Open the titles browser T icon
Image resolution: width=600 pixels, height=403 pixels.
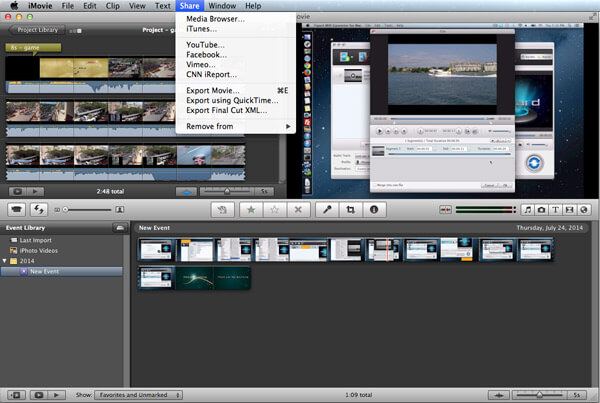pos(555,210)
